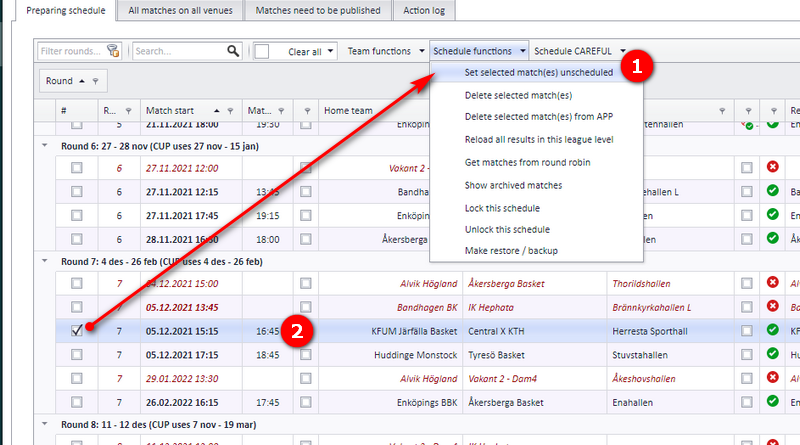Image resolution: width=800 pixels, height=445 pixels.
Task: Click the # column header
Action: pos(77,111)
